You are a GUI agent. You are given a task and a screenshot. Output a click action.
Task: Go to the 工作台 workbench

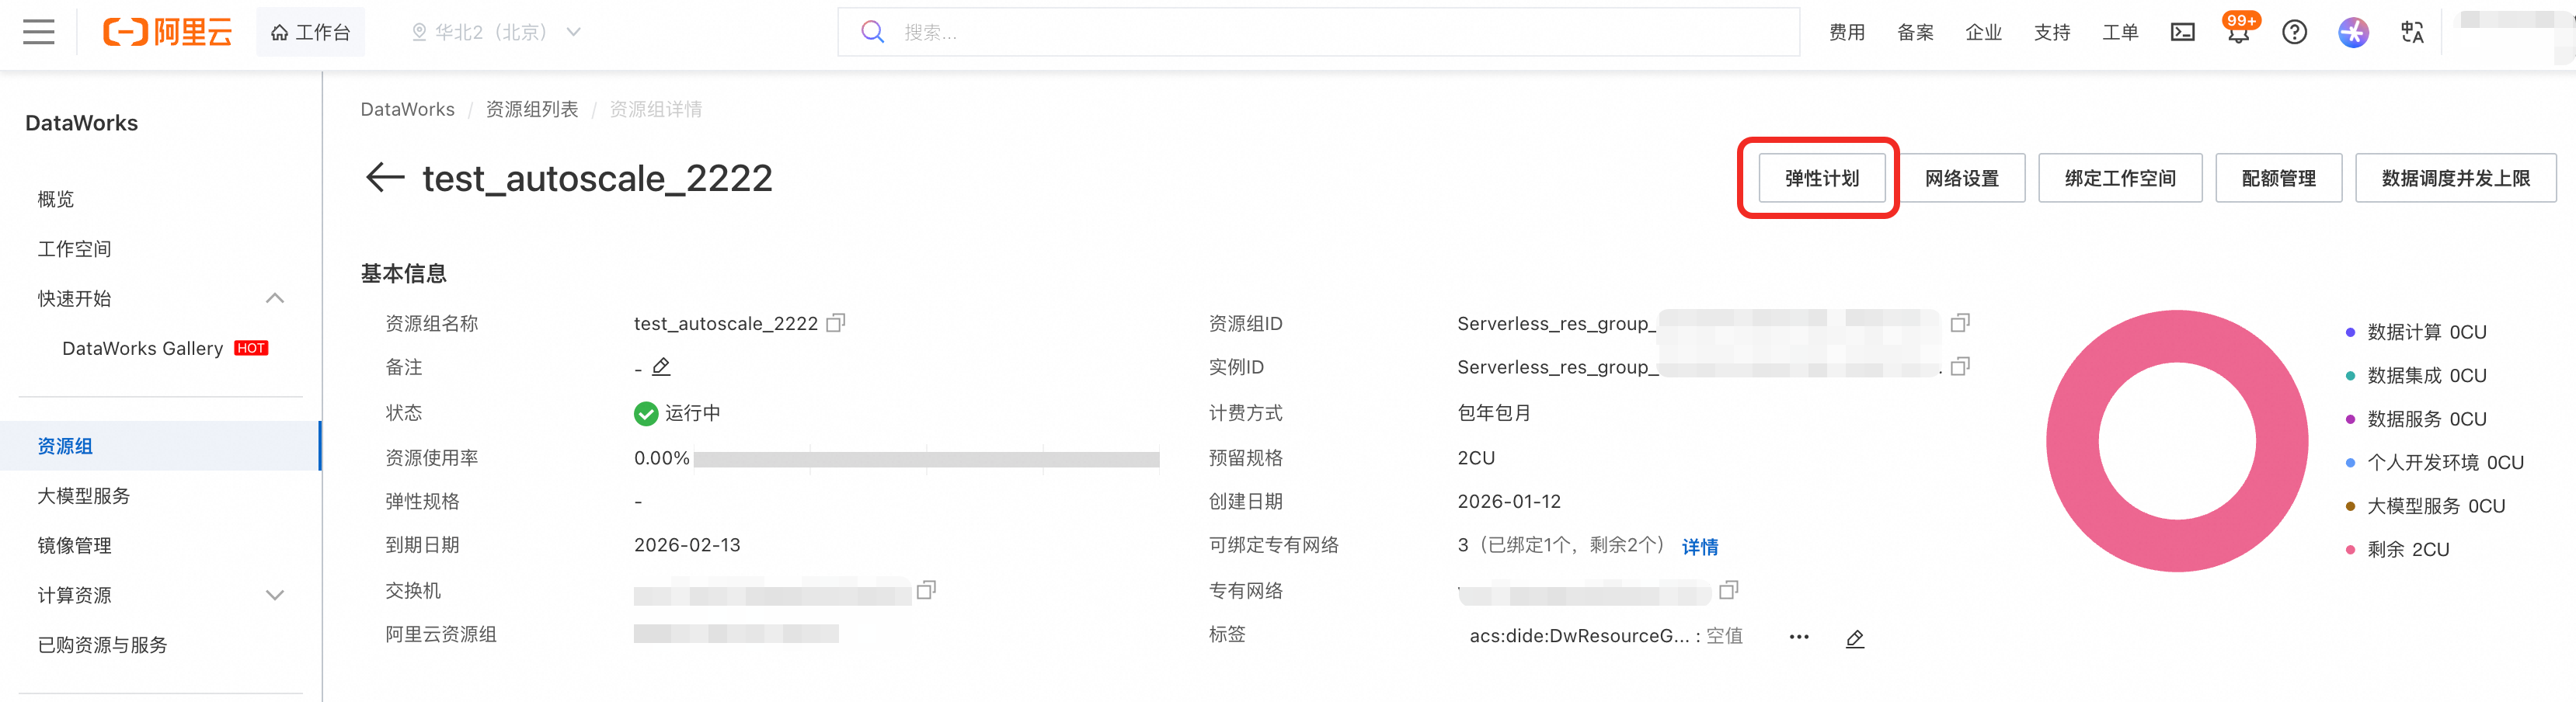click(310, 32)
